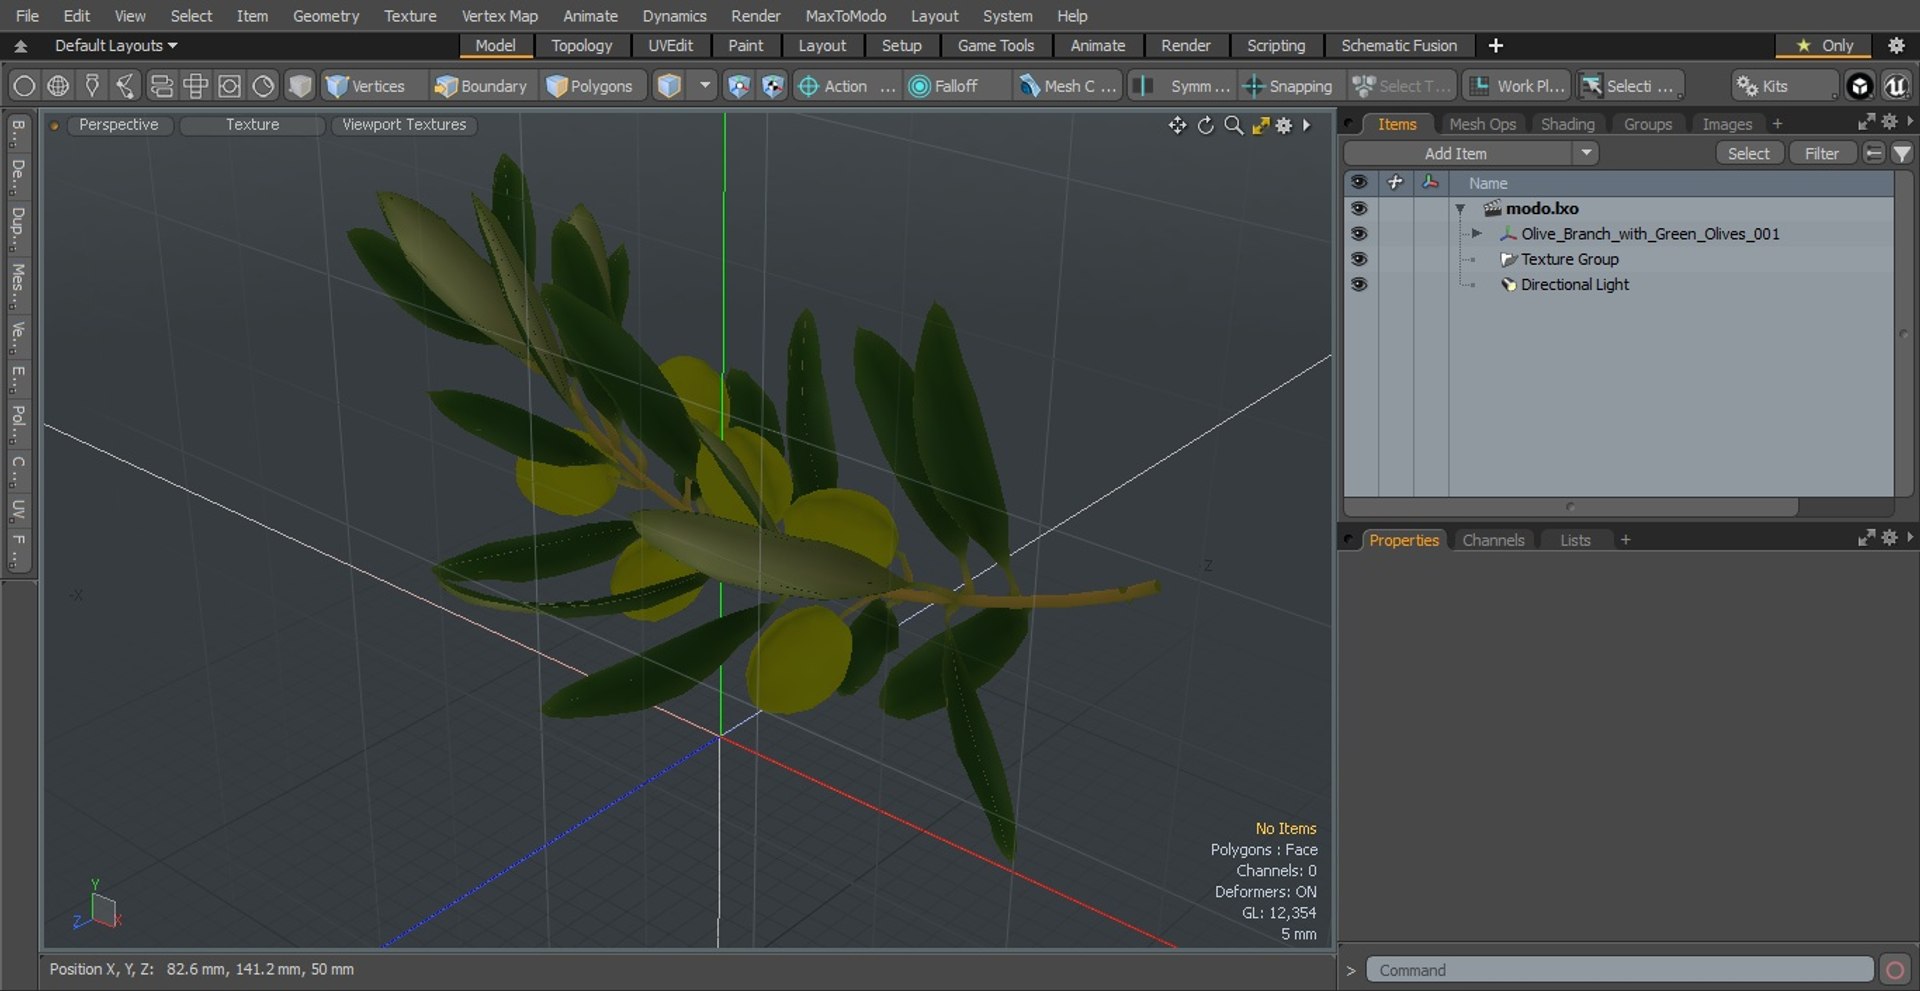The width and height of the screenshot is (1920, 991).
Task: Open the layout settings gear at top right
Action: [x=1896, y=45]
